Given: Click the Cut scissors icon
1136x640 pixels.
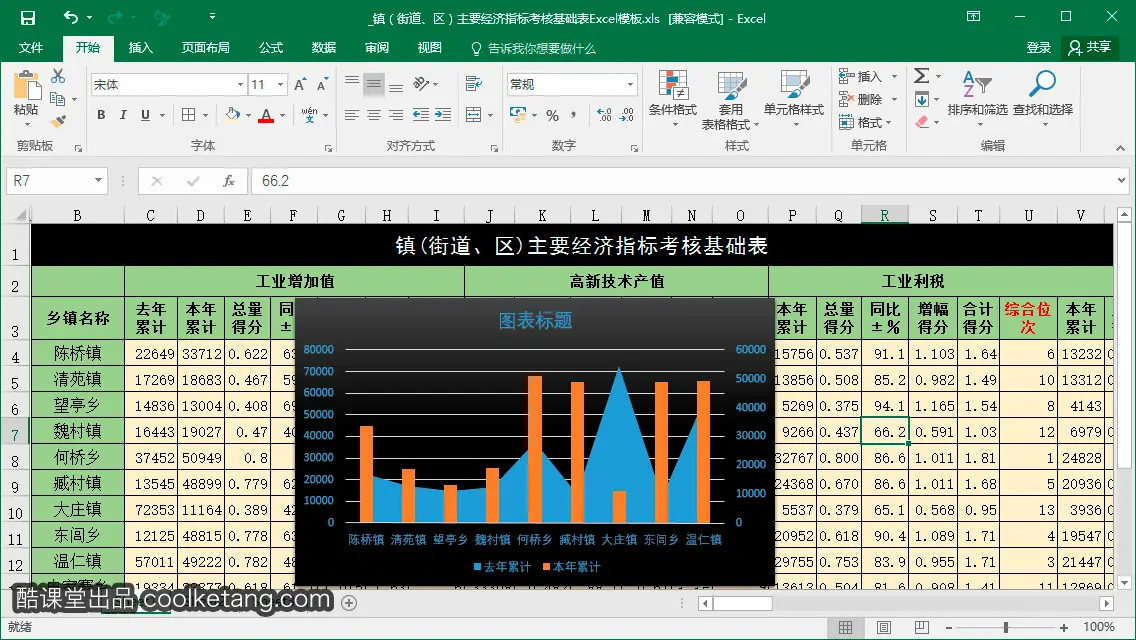Looking at the screenshot, I should 58,77.
